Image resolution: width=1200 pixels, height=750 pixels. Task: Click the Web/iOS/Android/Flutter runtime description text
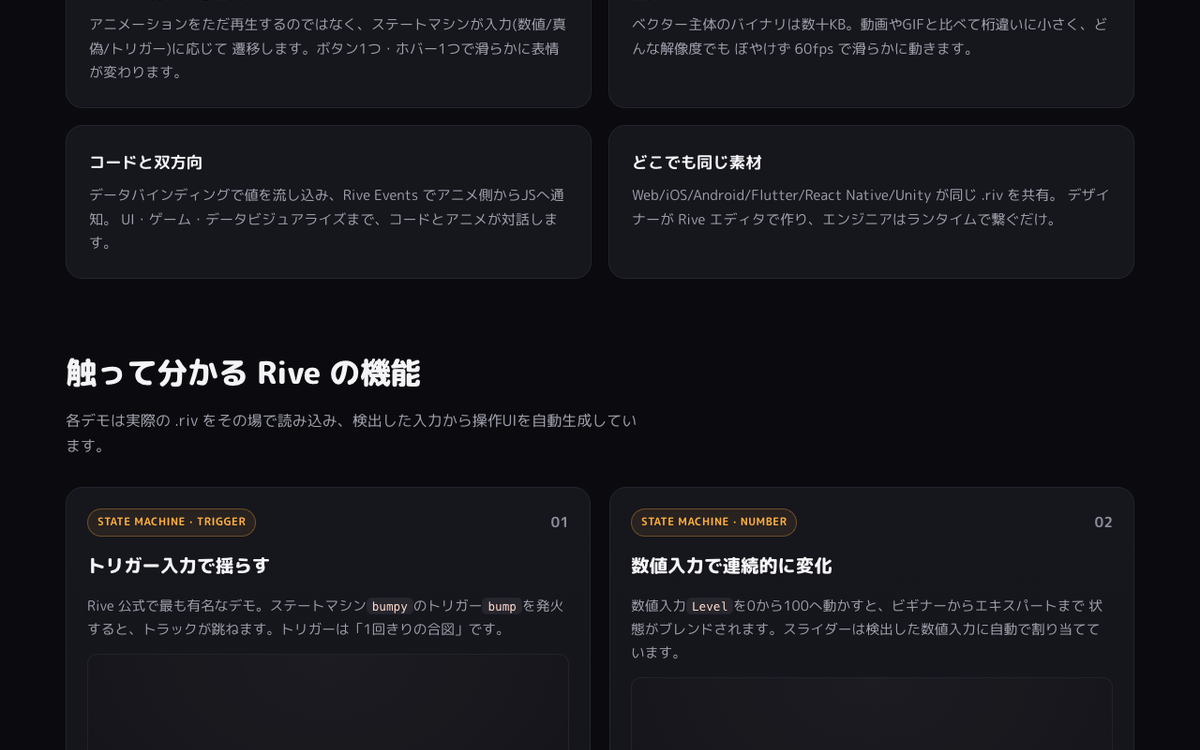pyautogui.click(x=871, y=206)
